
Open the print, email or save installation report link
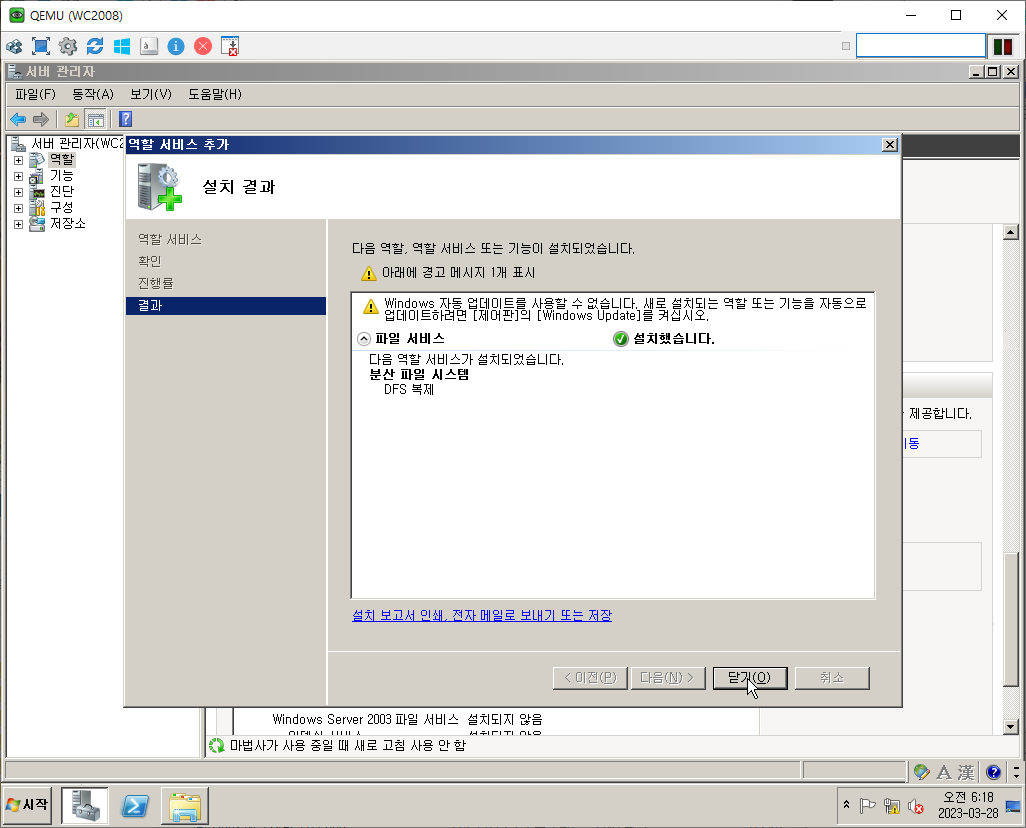click(x=482, y=616)
